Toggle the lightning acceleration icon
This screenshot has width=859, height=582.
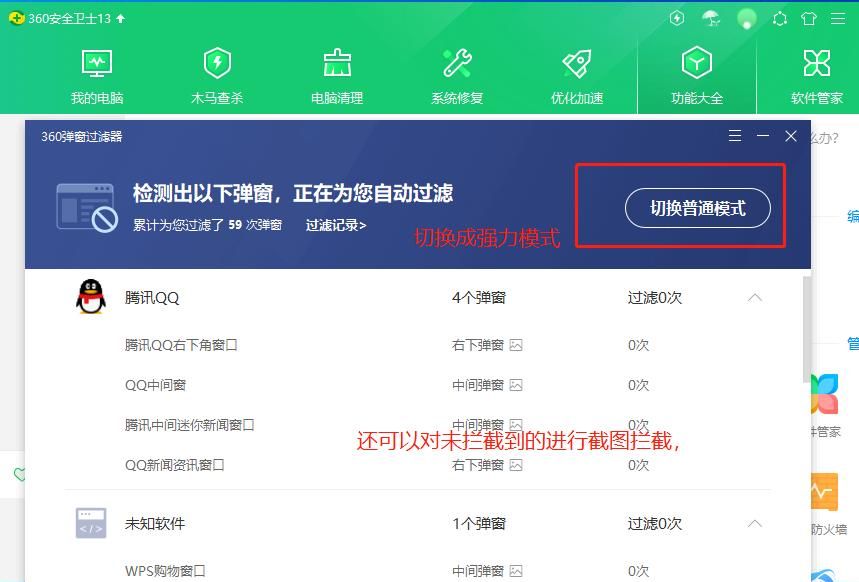677,18
